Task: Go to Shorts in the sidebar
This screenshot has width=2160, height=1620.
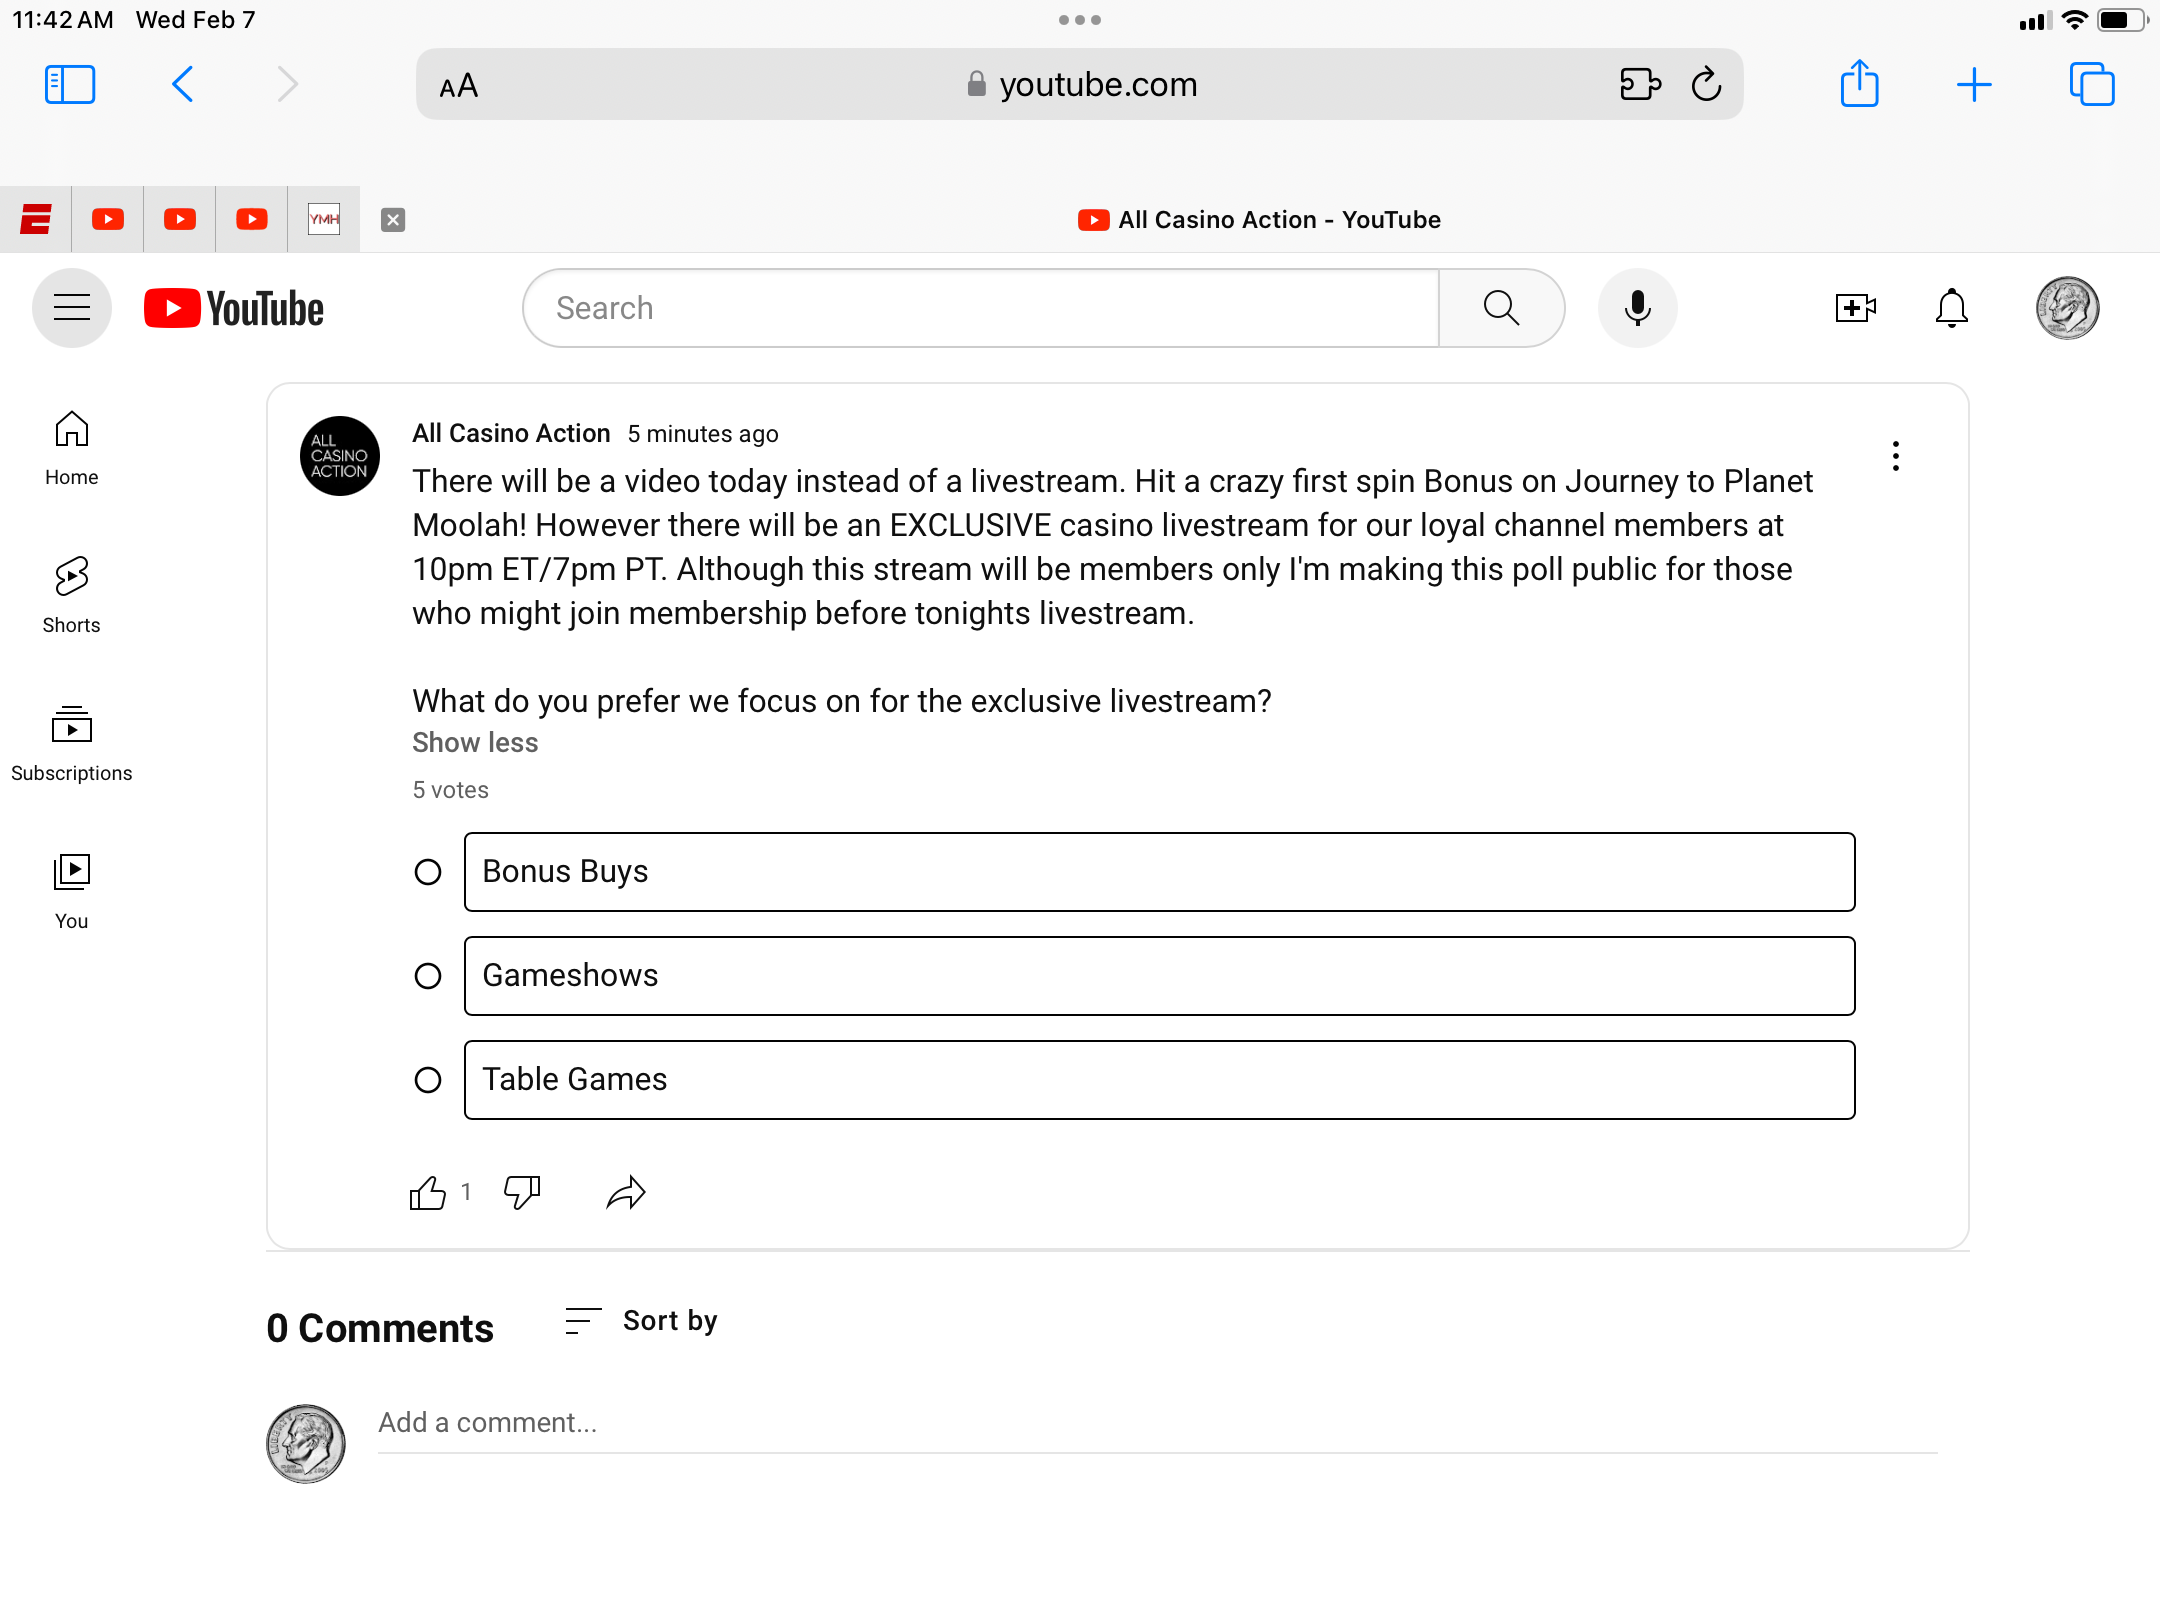Action: (x=72, y=596)
